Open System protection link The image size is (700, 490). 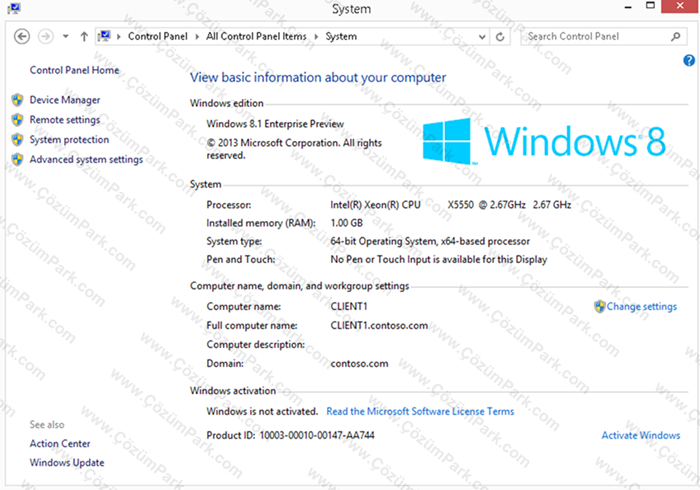click(x=69, y=140)
